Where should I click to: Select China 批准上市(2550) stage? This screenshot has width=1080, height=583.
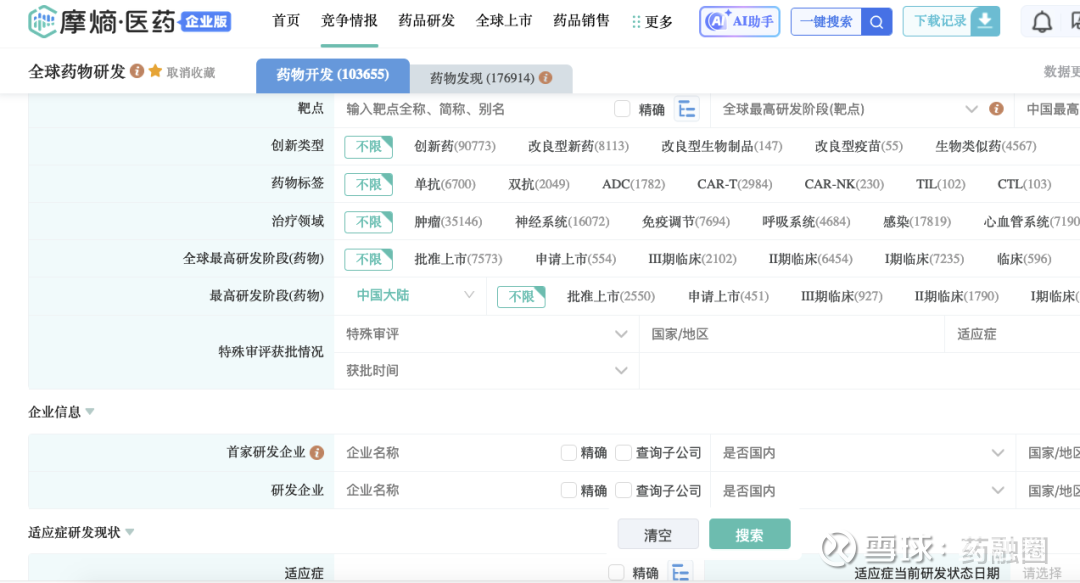(x=611, y=296)
